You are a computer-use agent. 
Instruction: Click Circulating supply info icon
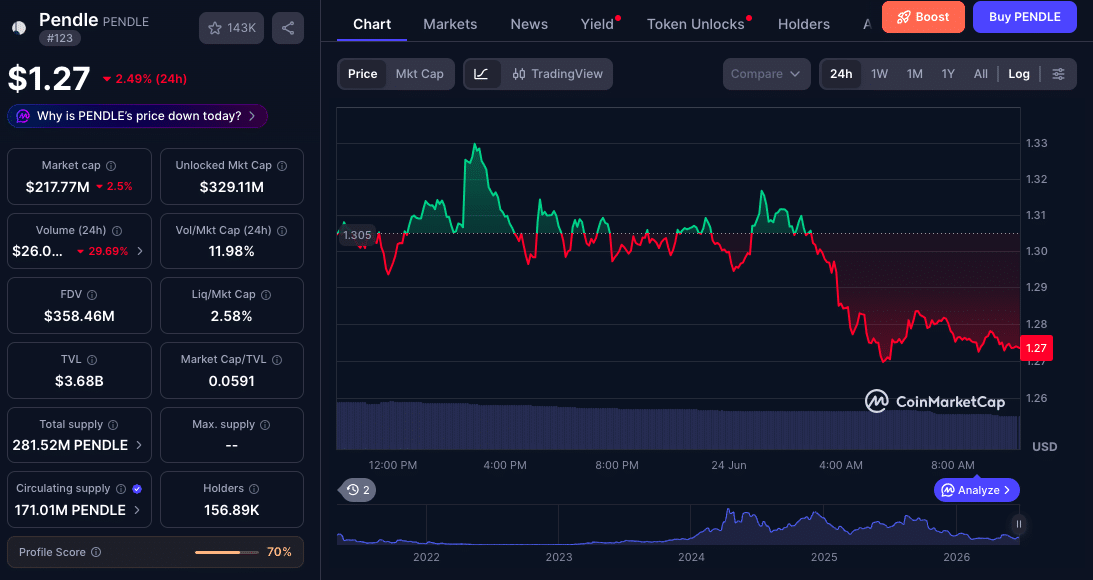[x=121, y=489]
